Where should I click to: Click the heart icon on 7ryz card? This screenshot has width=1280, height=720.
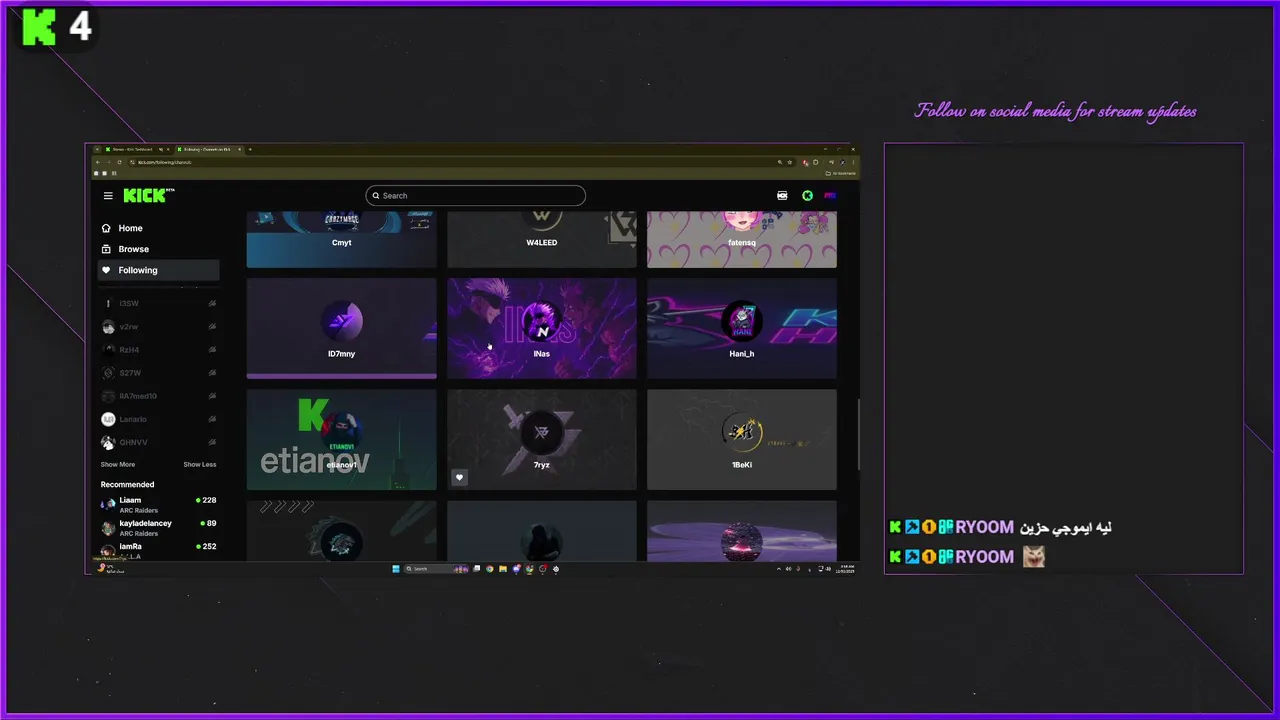[x=460, y=478]
